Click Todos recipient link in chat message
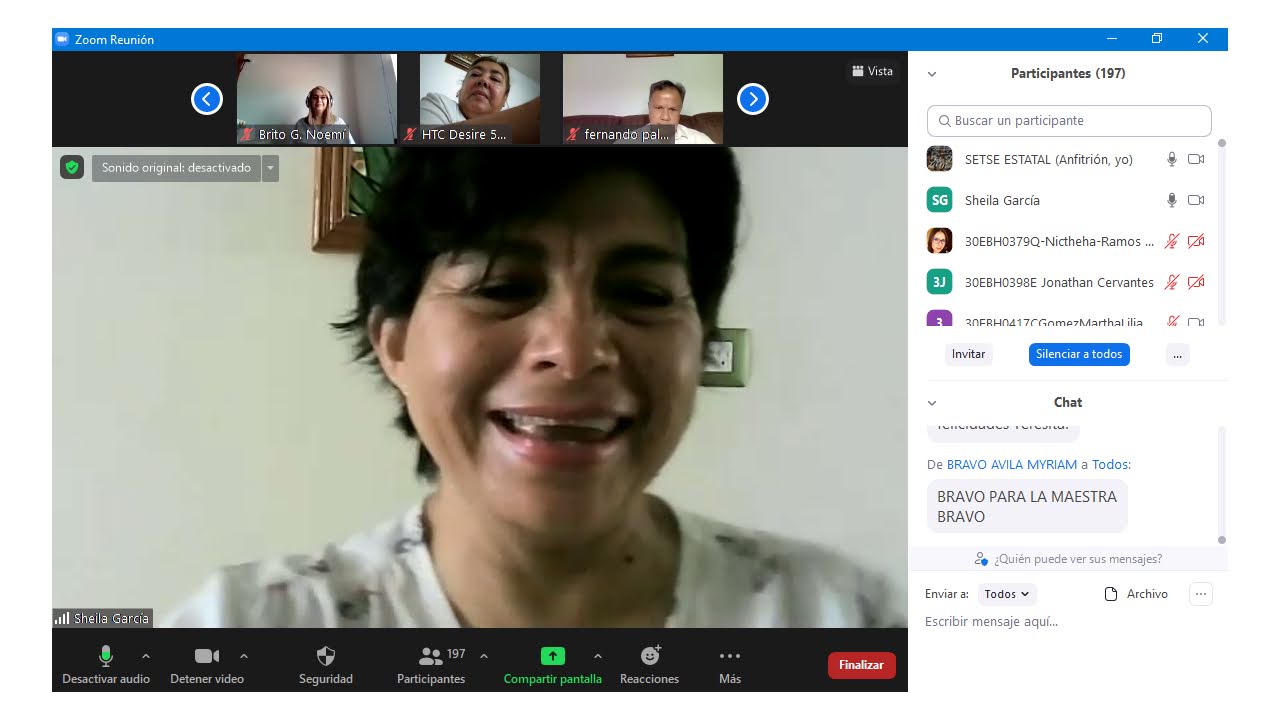 pos(1110,465)
